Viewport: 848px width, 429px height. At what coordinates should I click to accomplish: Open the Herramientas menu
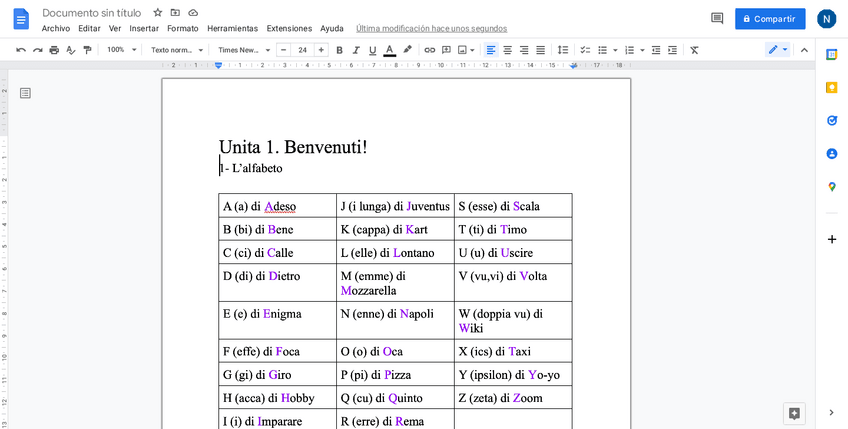click(232, 28)
